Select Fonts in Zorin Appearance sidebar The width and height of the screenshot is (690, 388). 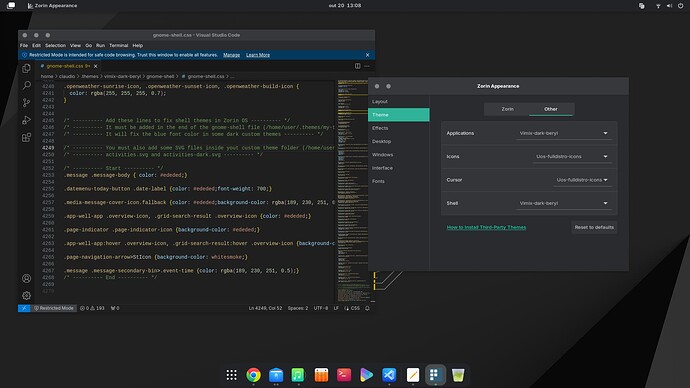tap(399, 181)
